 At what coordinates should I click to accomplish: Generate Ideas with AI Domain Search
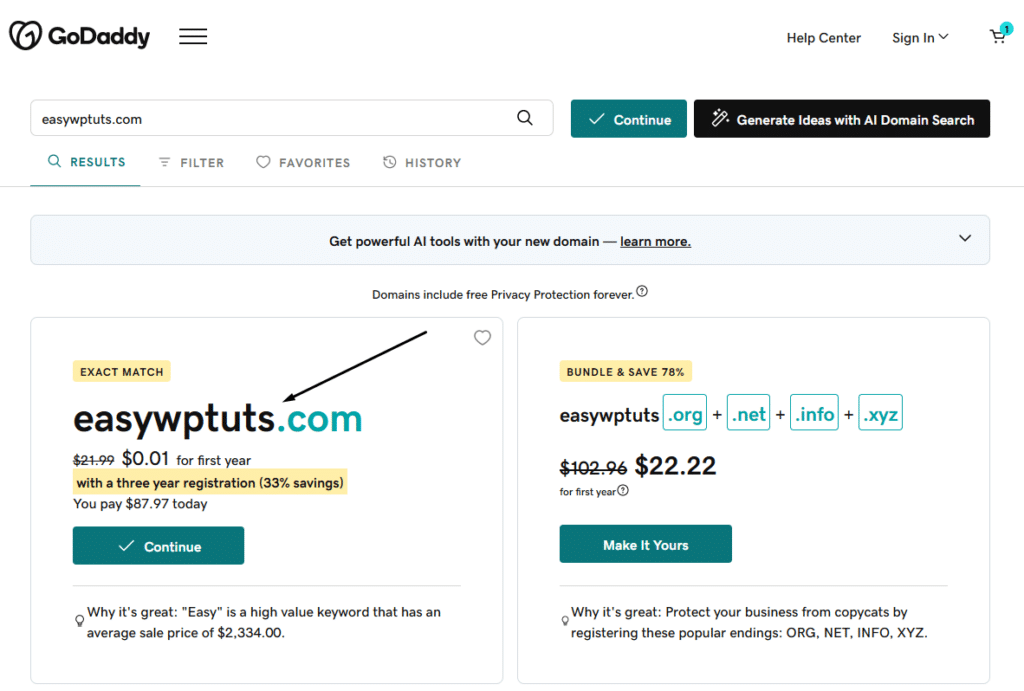click(841, 119)
